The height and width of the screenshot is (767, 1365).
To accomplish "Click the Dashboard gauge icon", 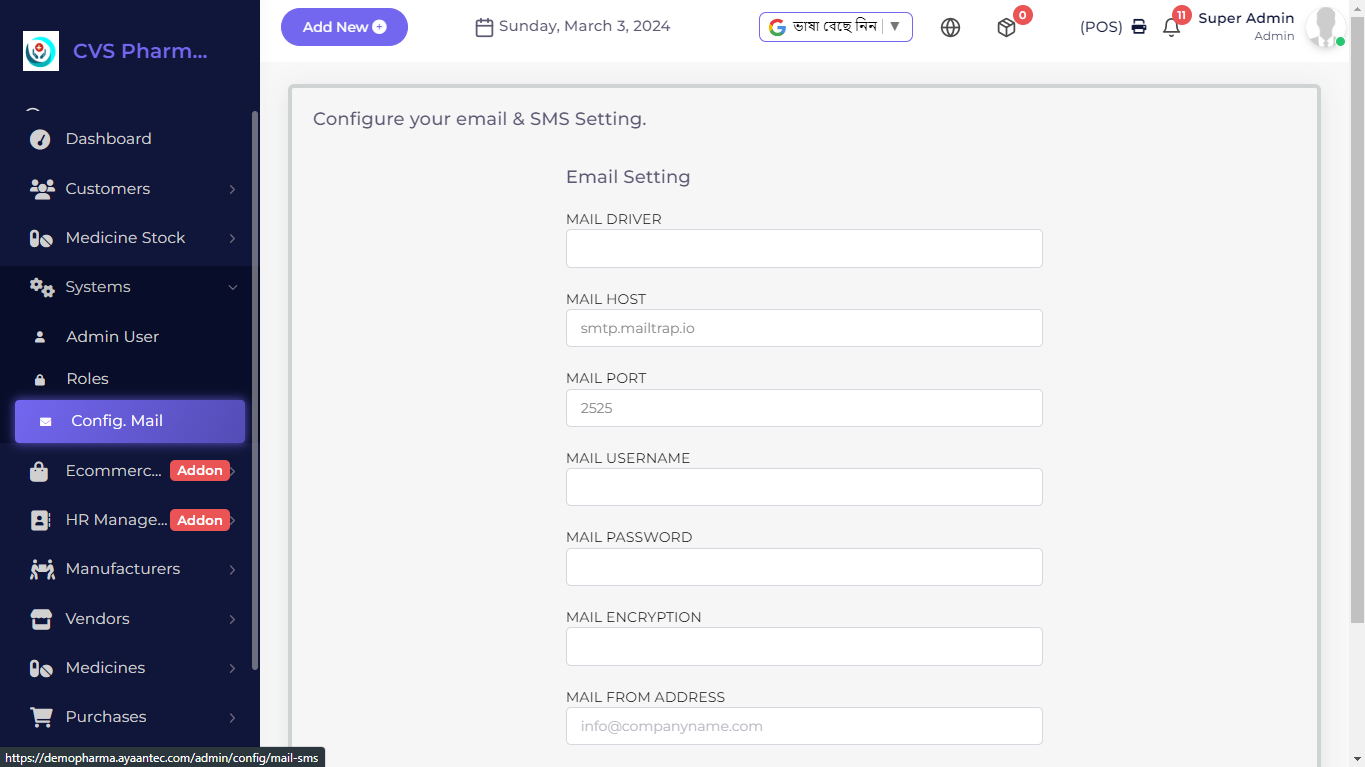I will 40,139.
